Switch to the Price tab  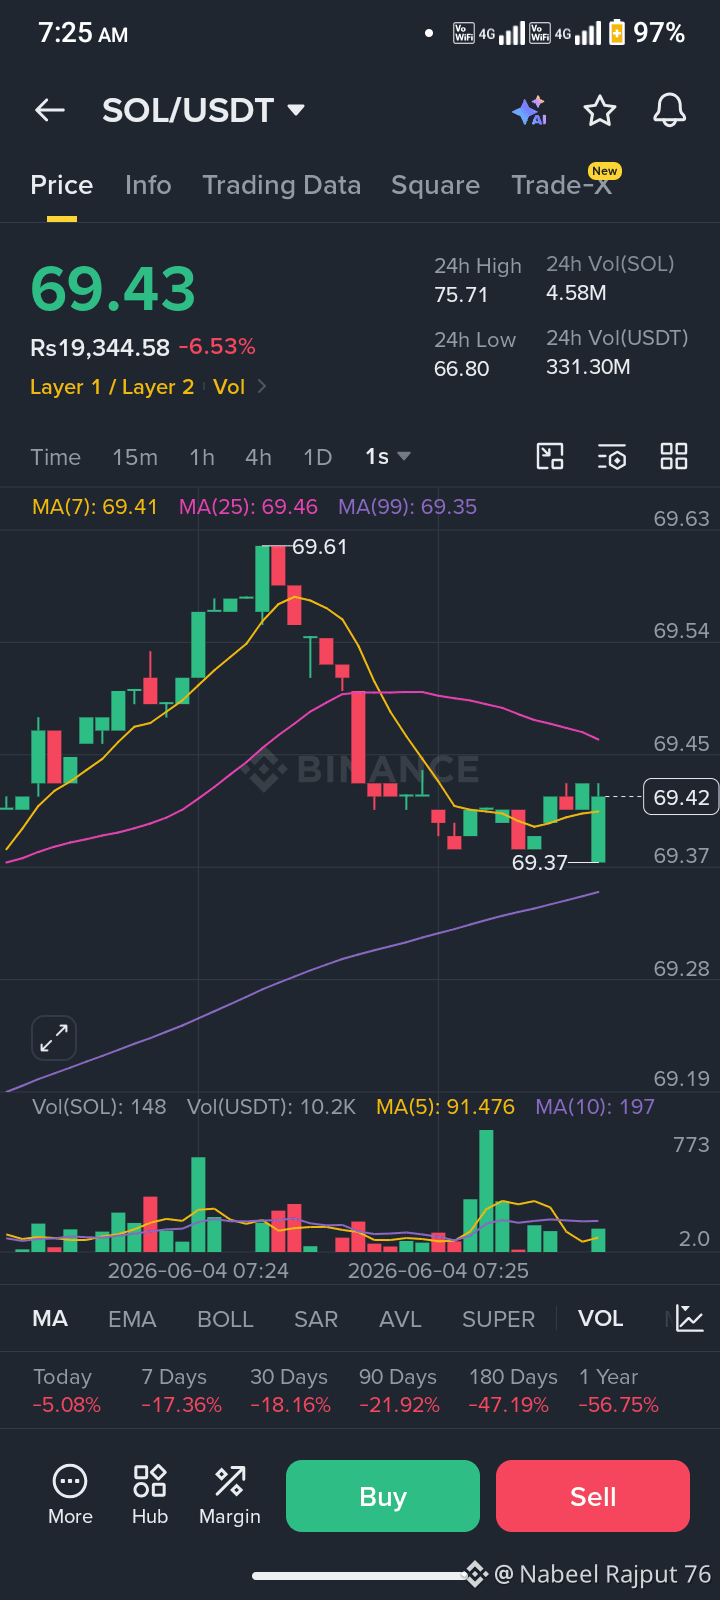(62, 185)
